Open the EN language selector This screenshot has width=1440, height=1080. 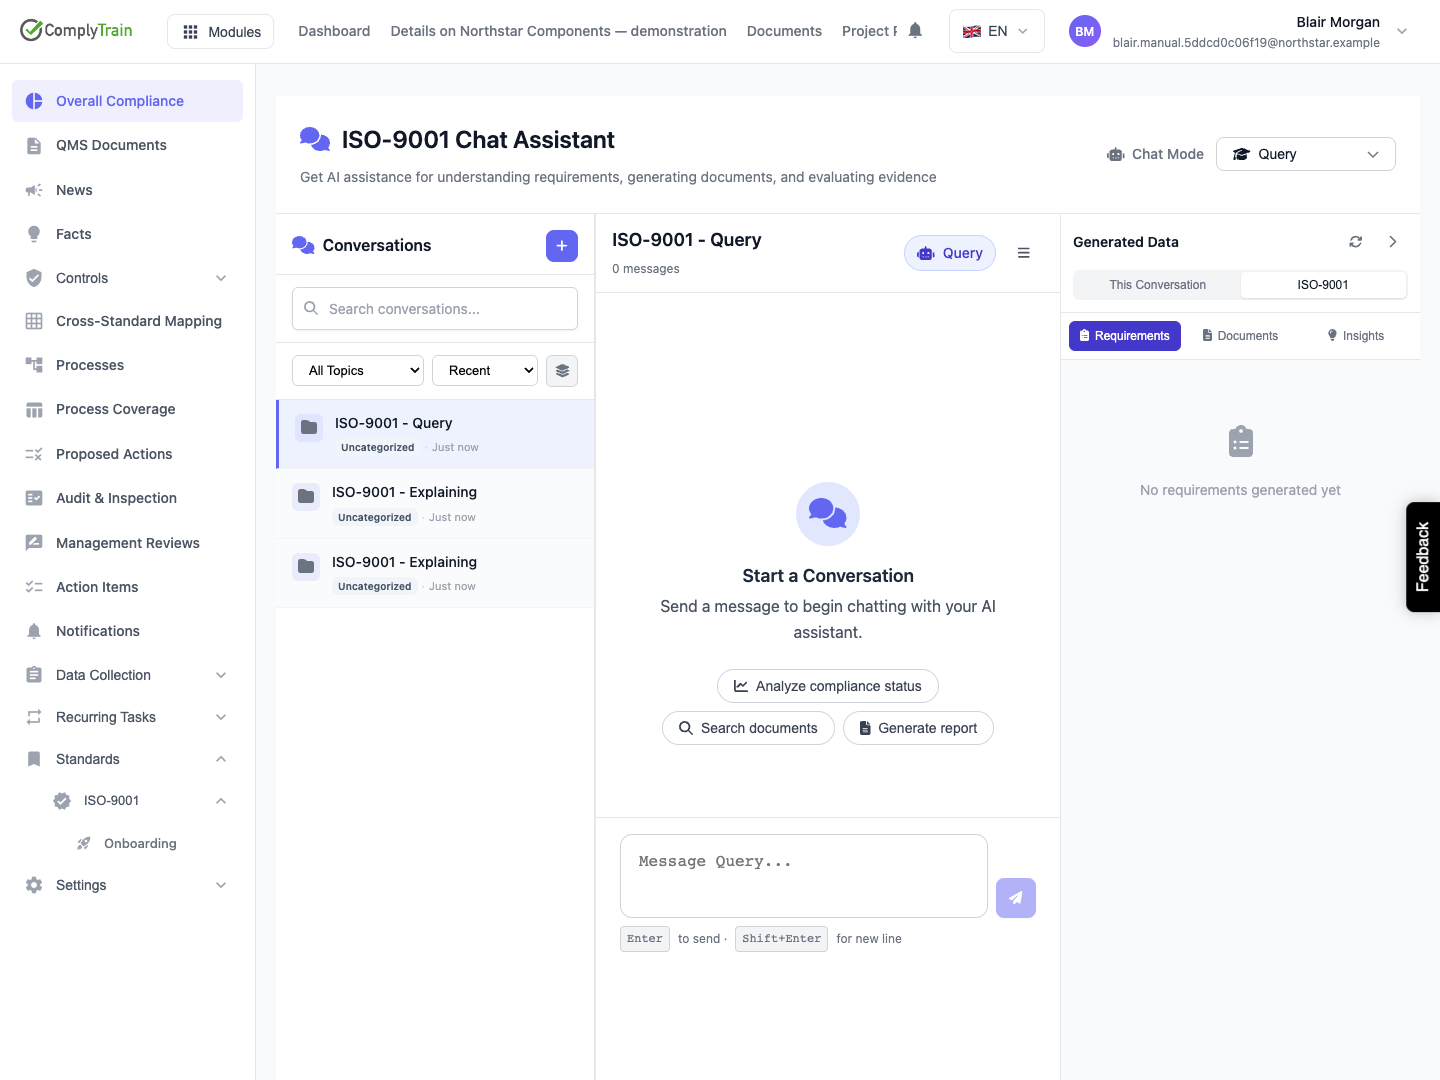996,31
